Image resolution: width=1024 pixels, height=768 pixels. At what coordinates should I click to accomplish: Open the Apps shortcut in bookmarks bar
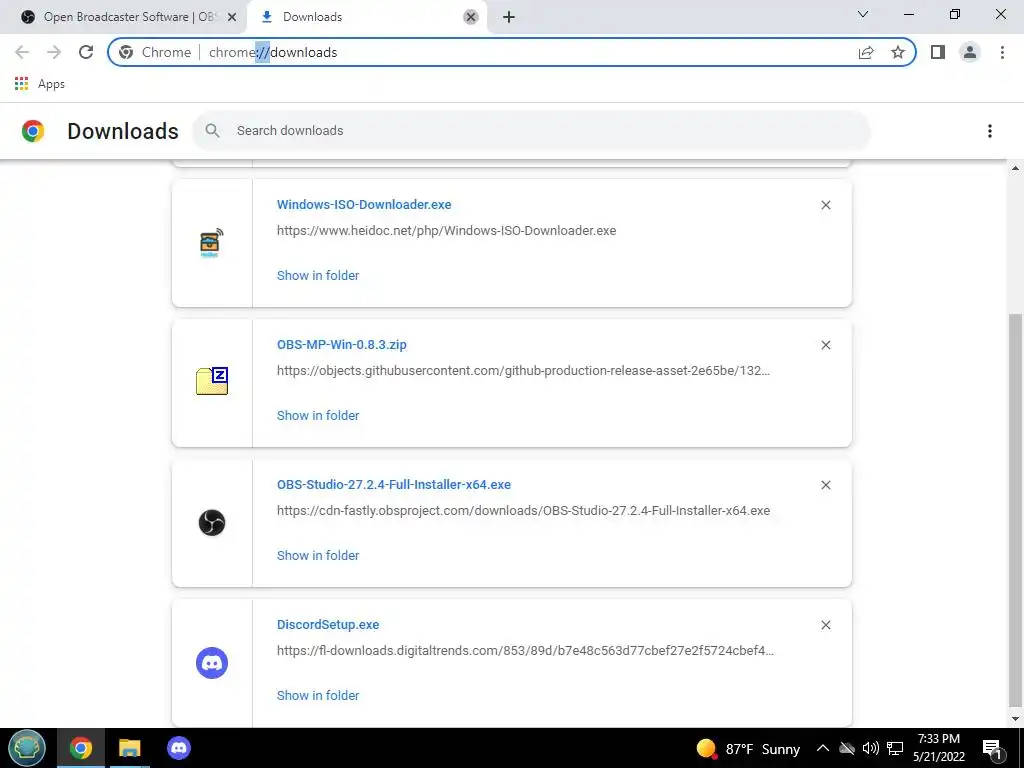click(40, 84)
